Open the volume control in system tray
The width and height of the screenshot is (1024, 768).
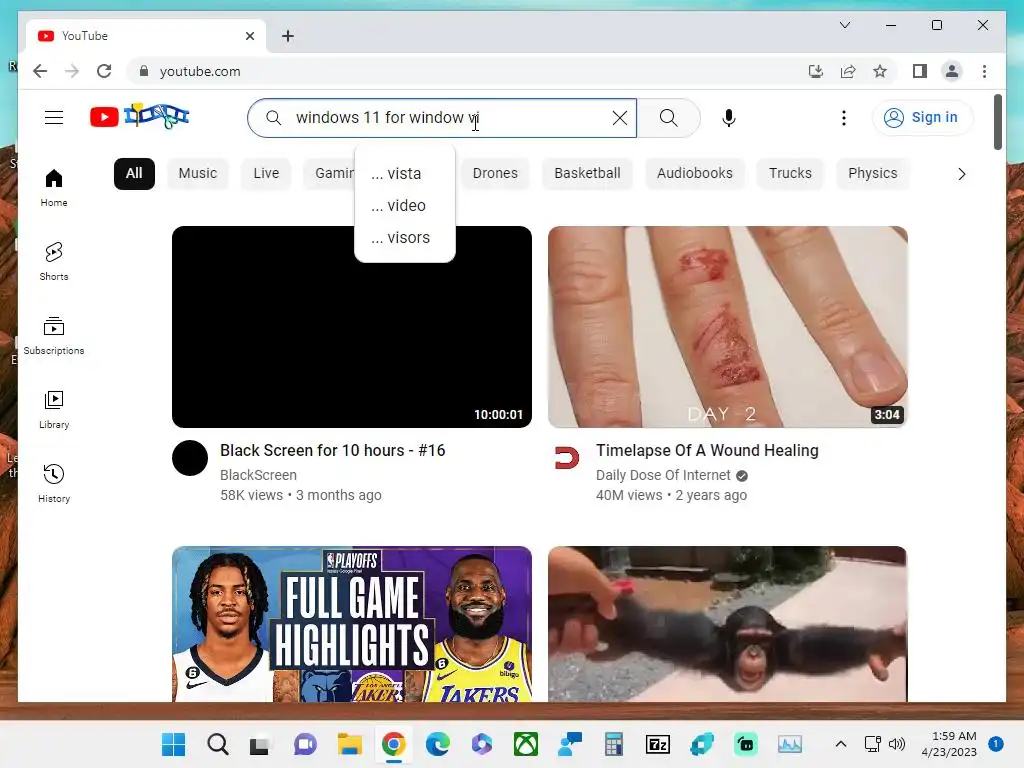pos(897,744)
